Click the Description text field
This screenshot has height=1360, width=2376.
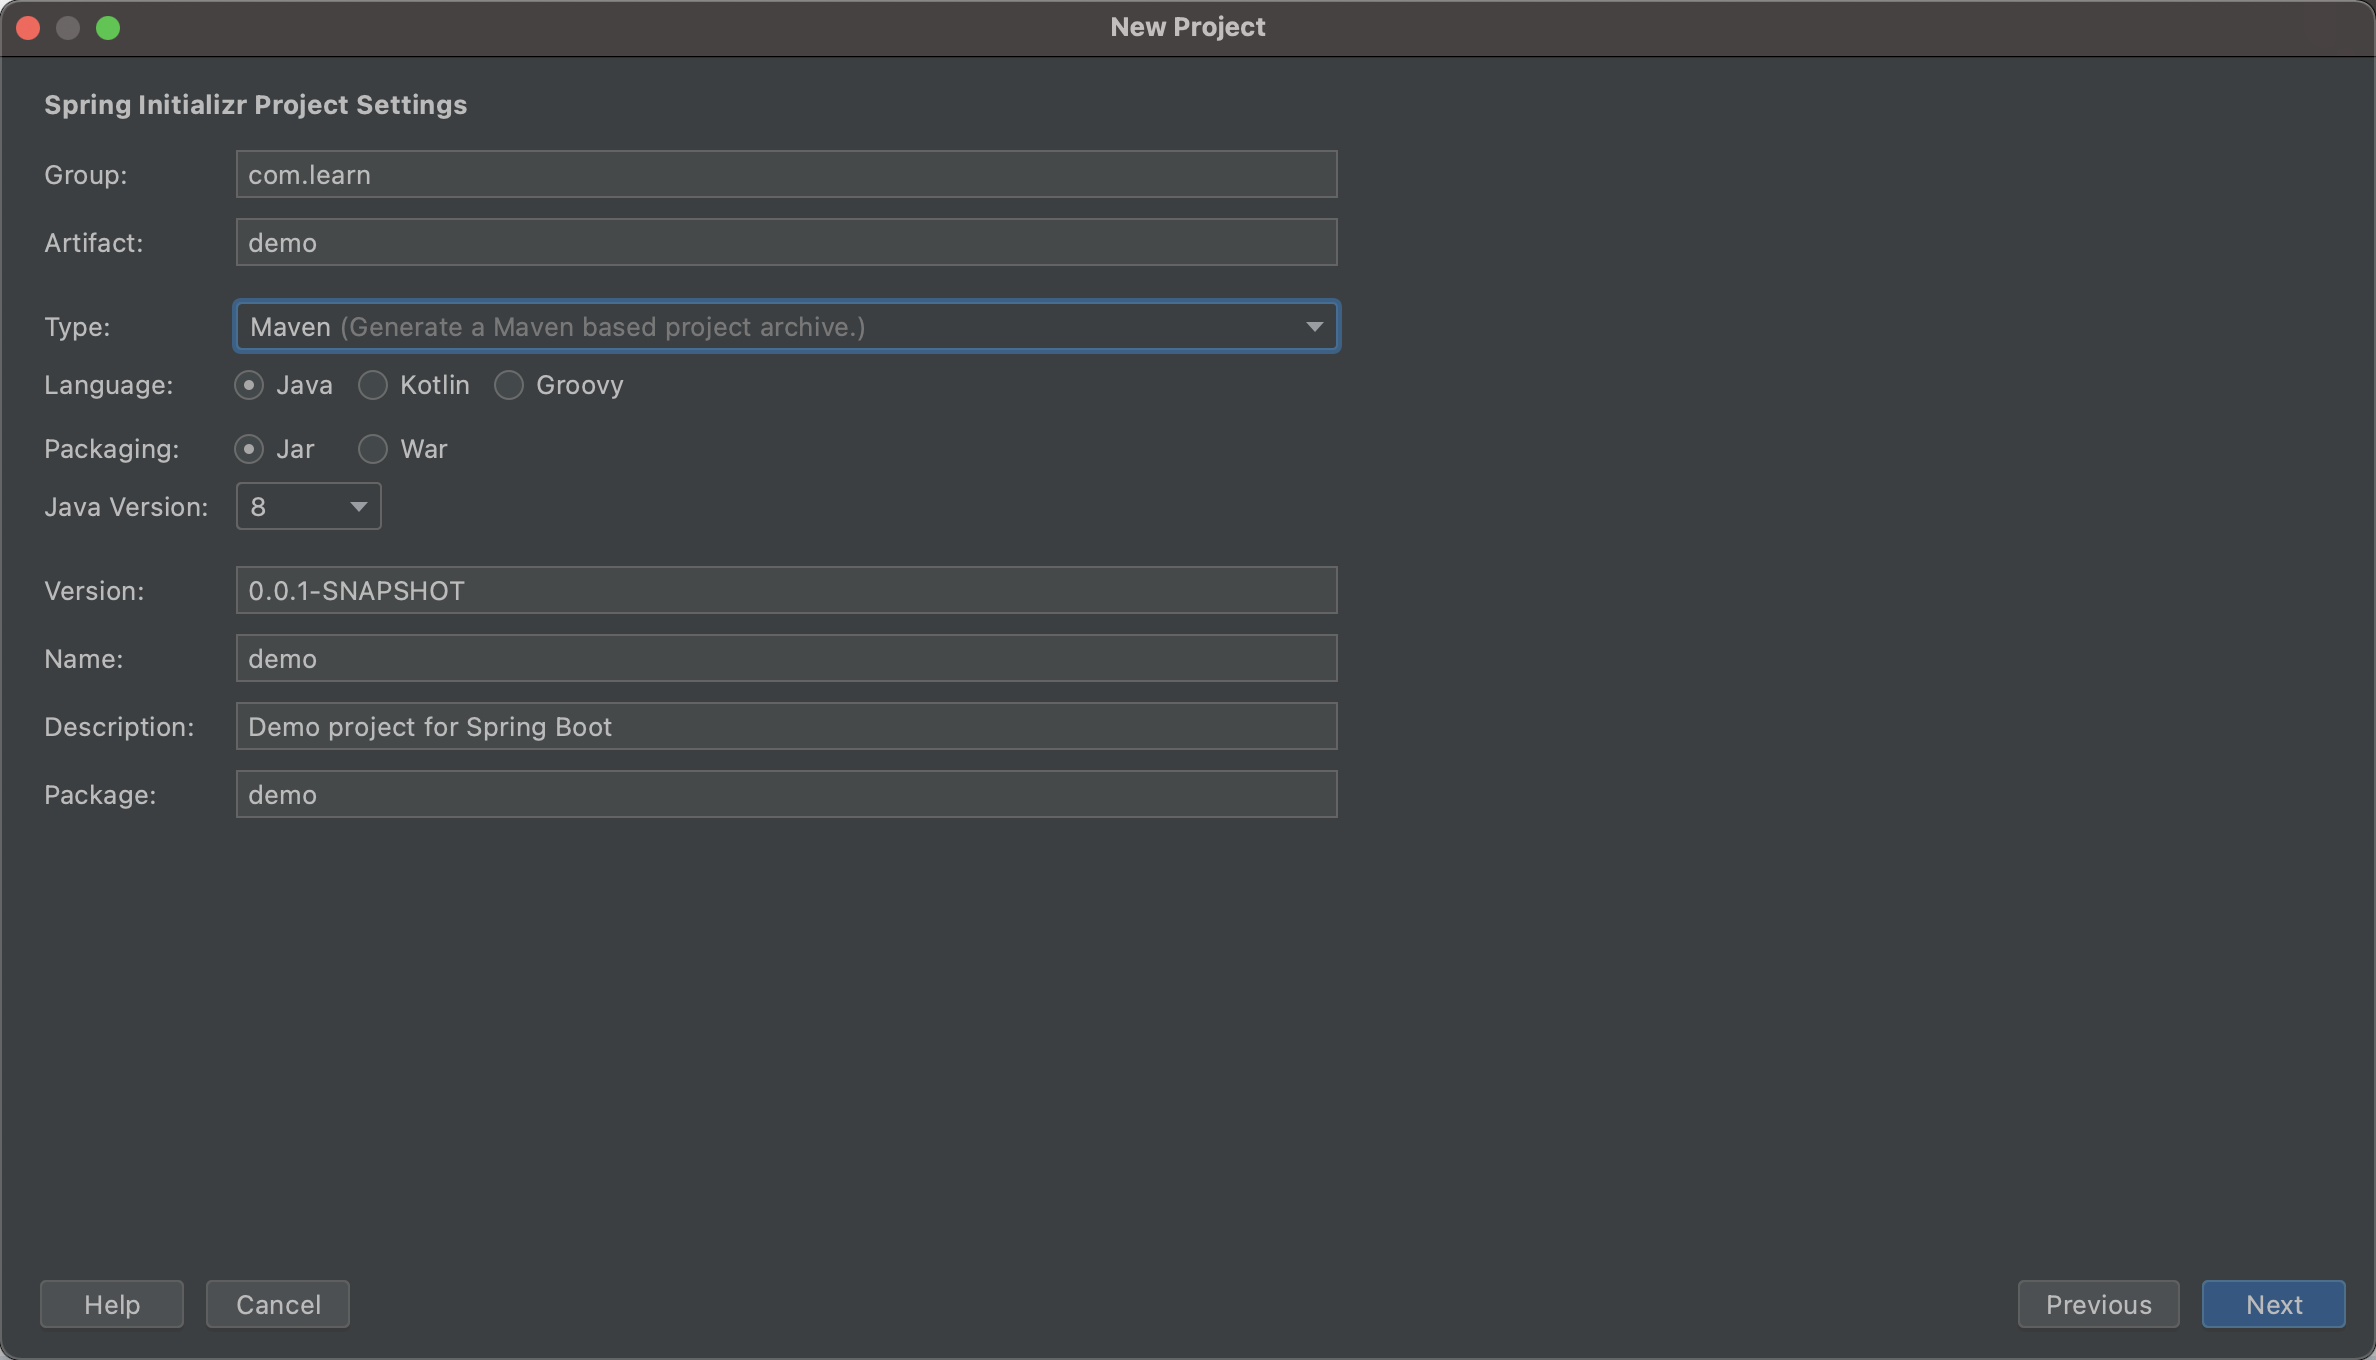click(x=786, y=727)
